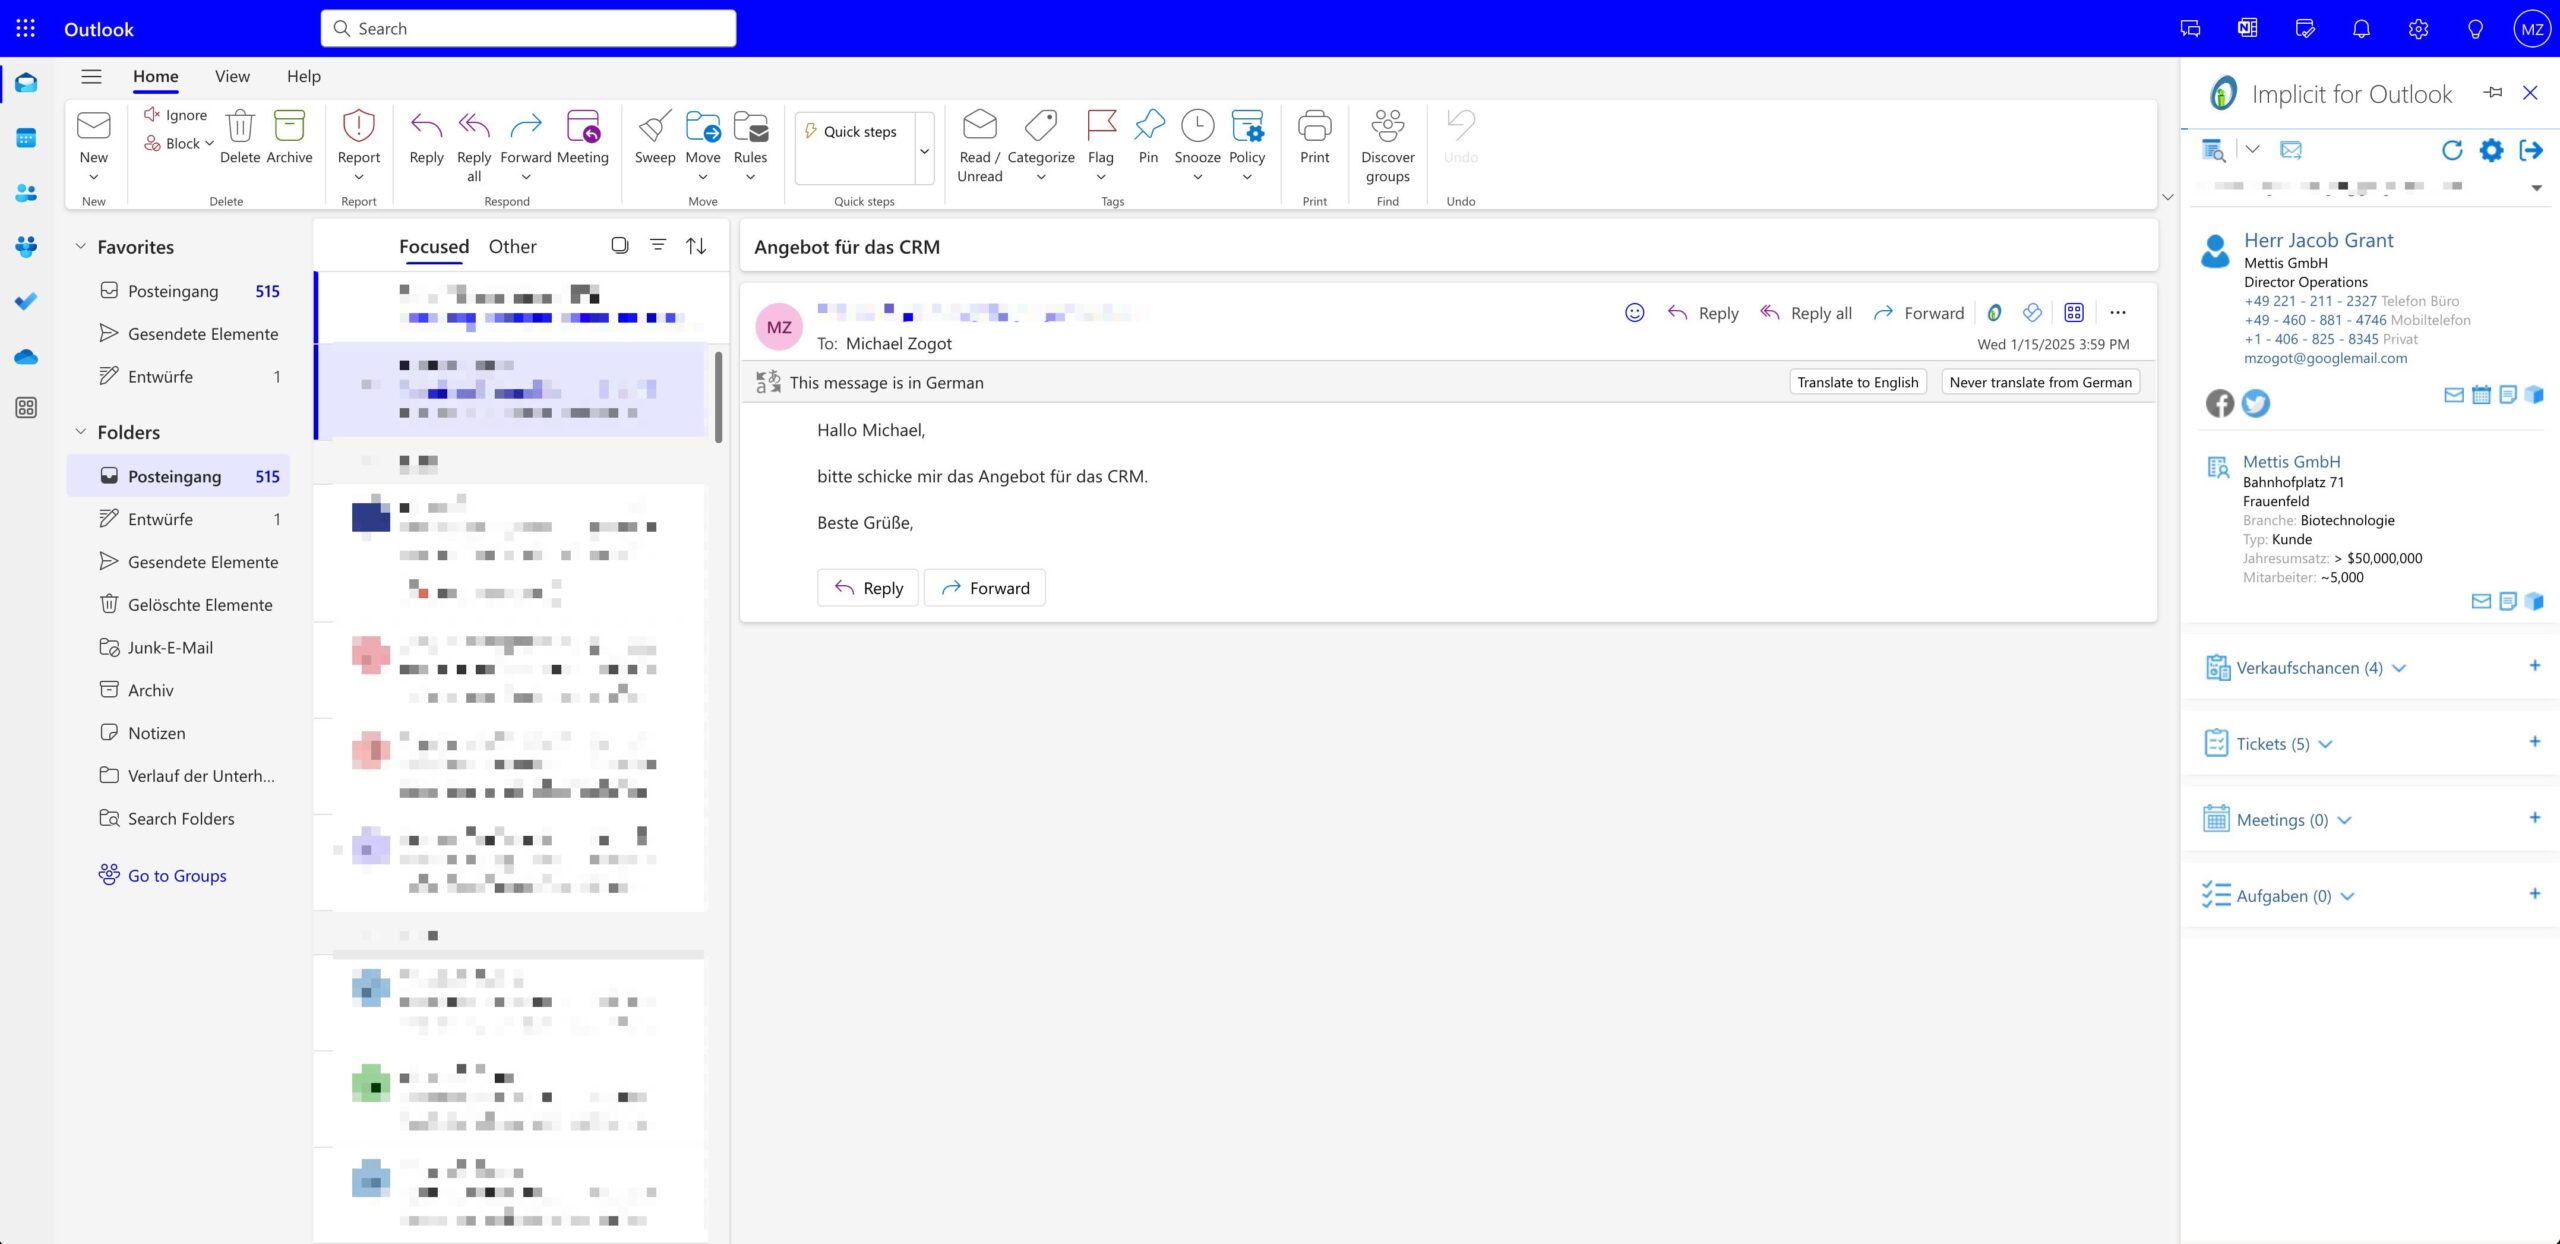Open the To Do checkmark app
The image size is (2560, 1244).
[x=26, y=301]
